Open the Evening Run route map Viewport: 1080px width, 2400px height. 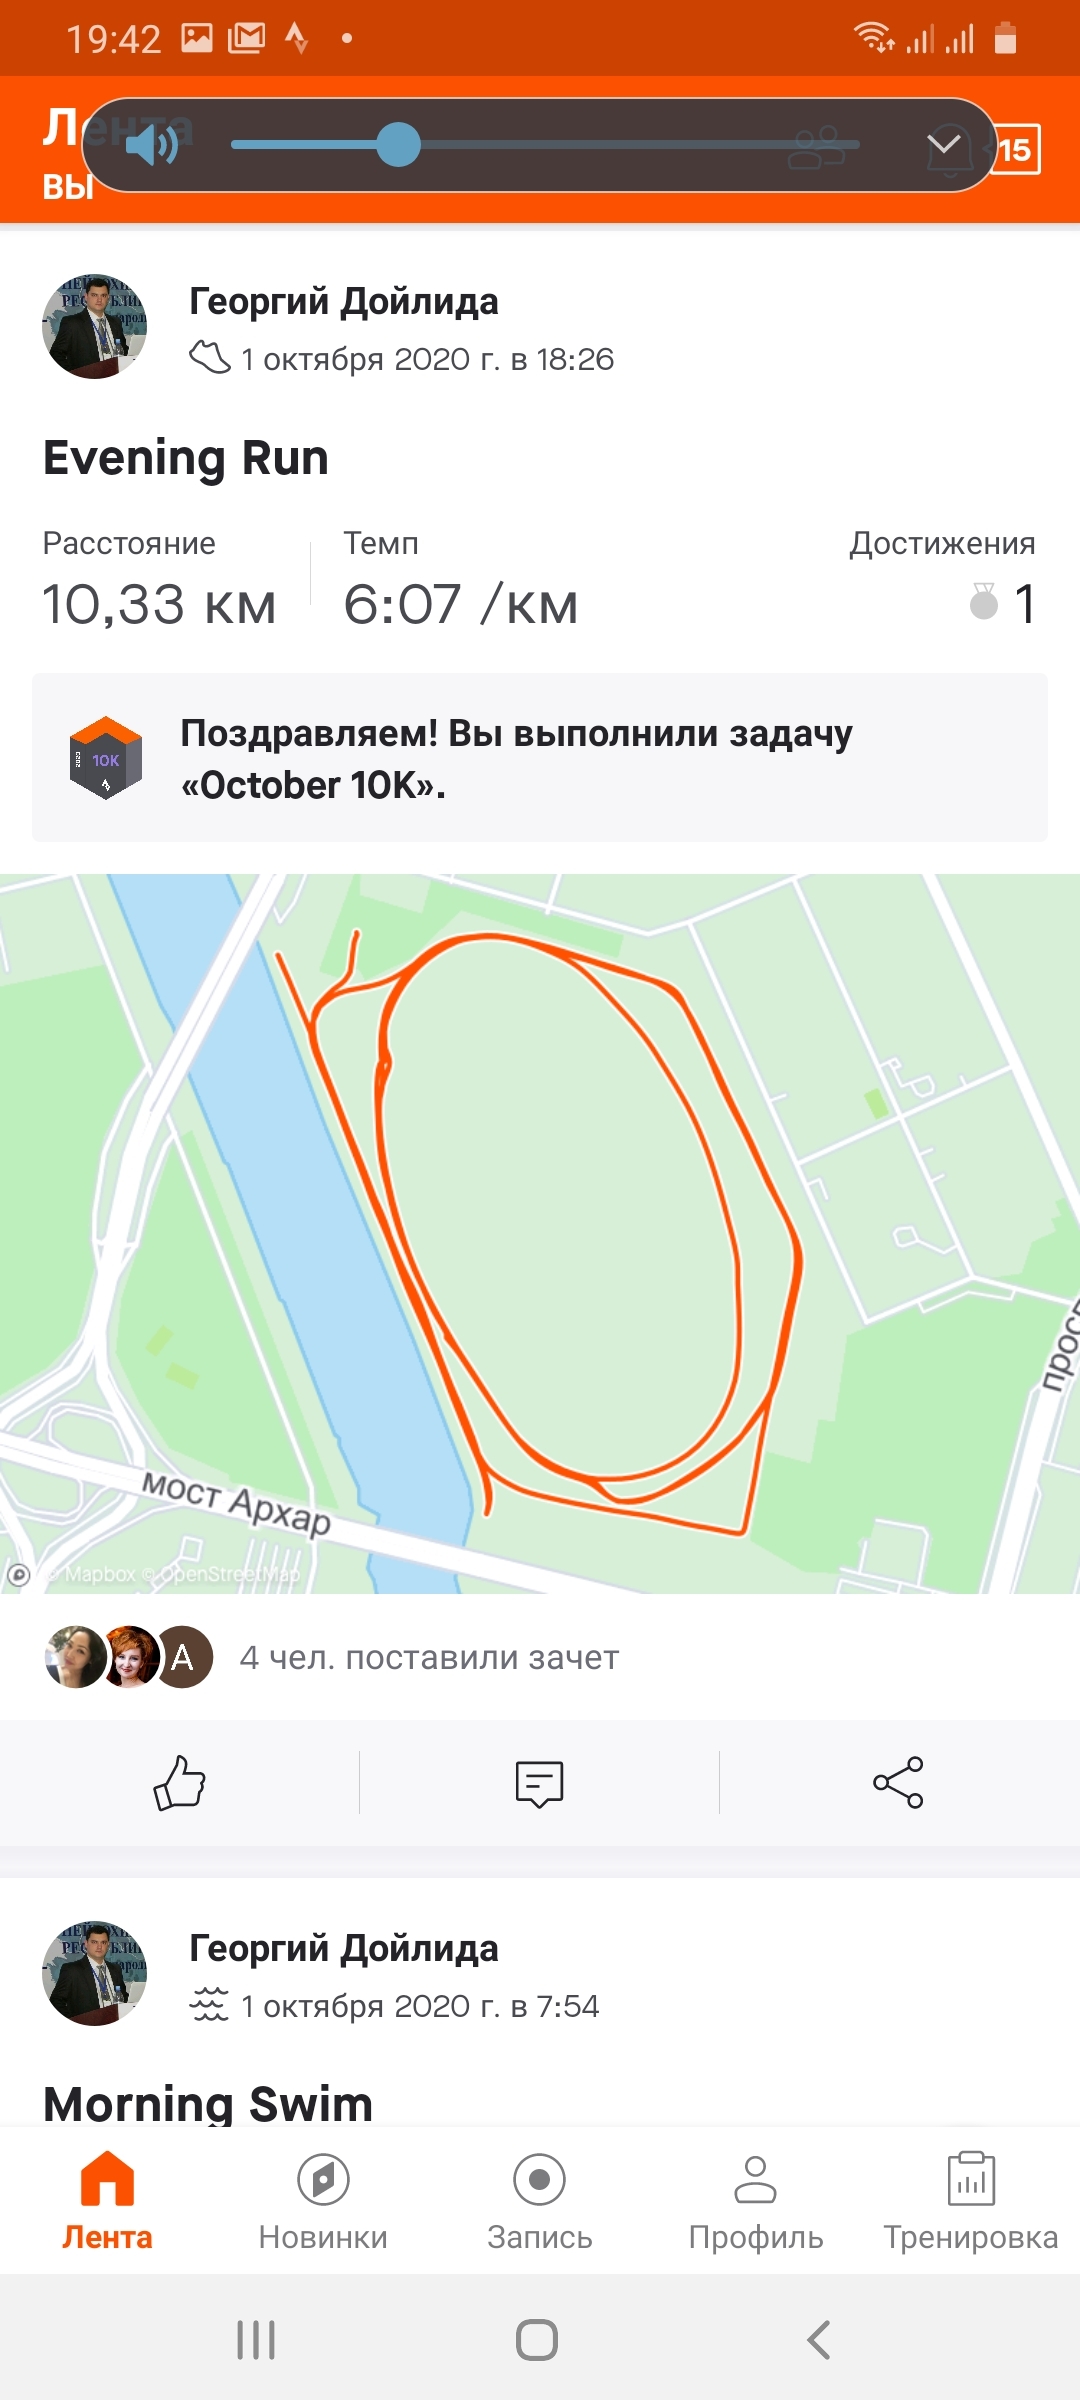click(540, 1233)
